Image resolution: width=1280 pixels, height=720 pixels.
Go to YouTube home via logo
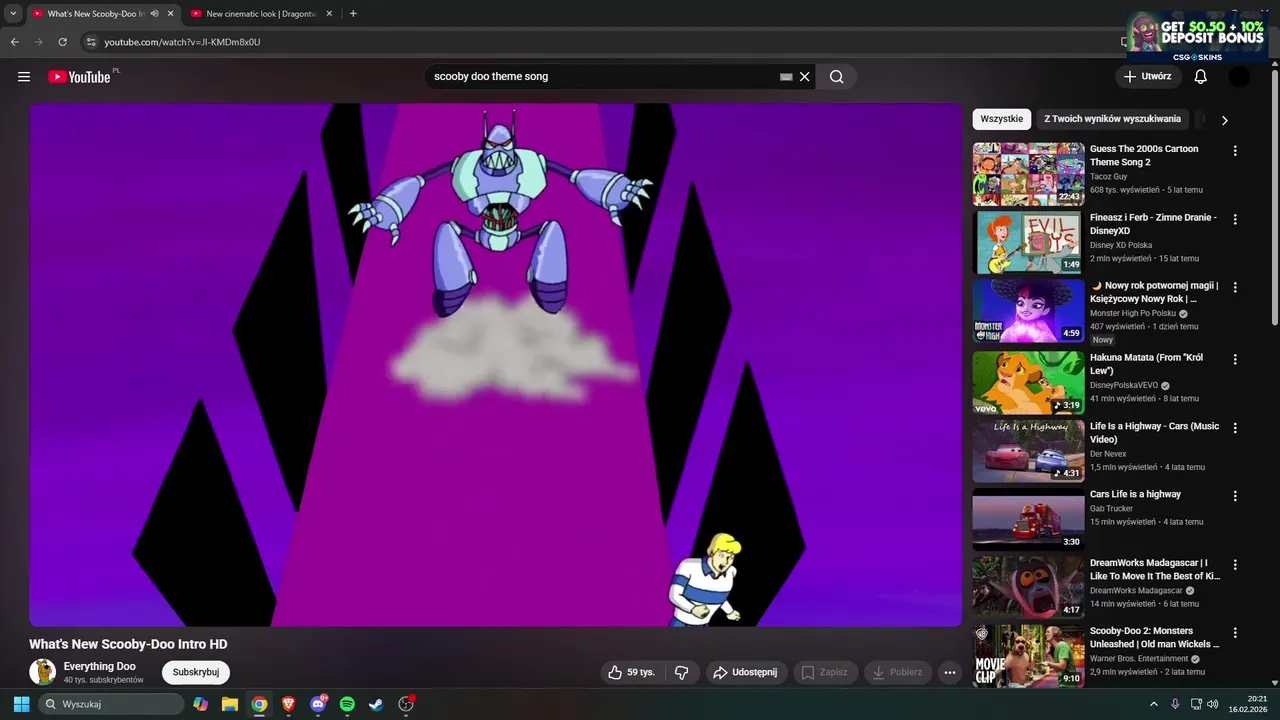tap(79, 77)
